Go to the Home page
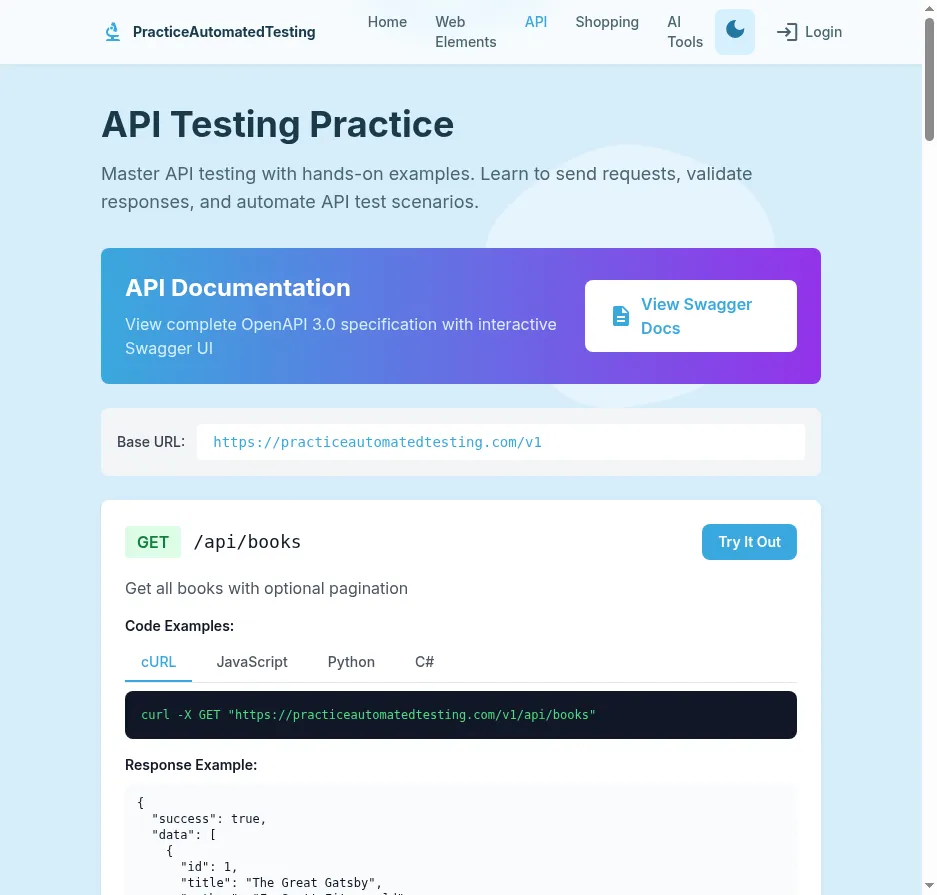 (x=387, y=21)
